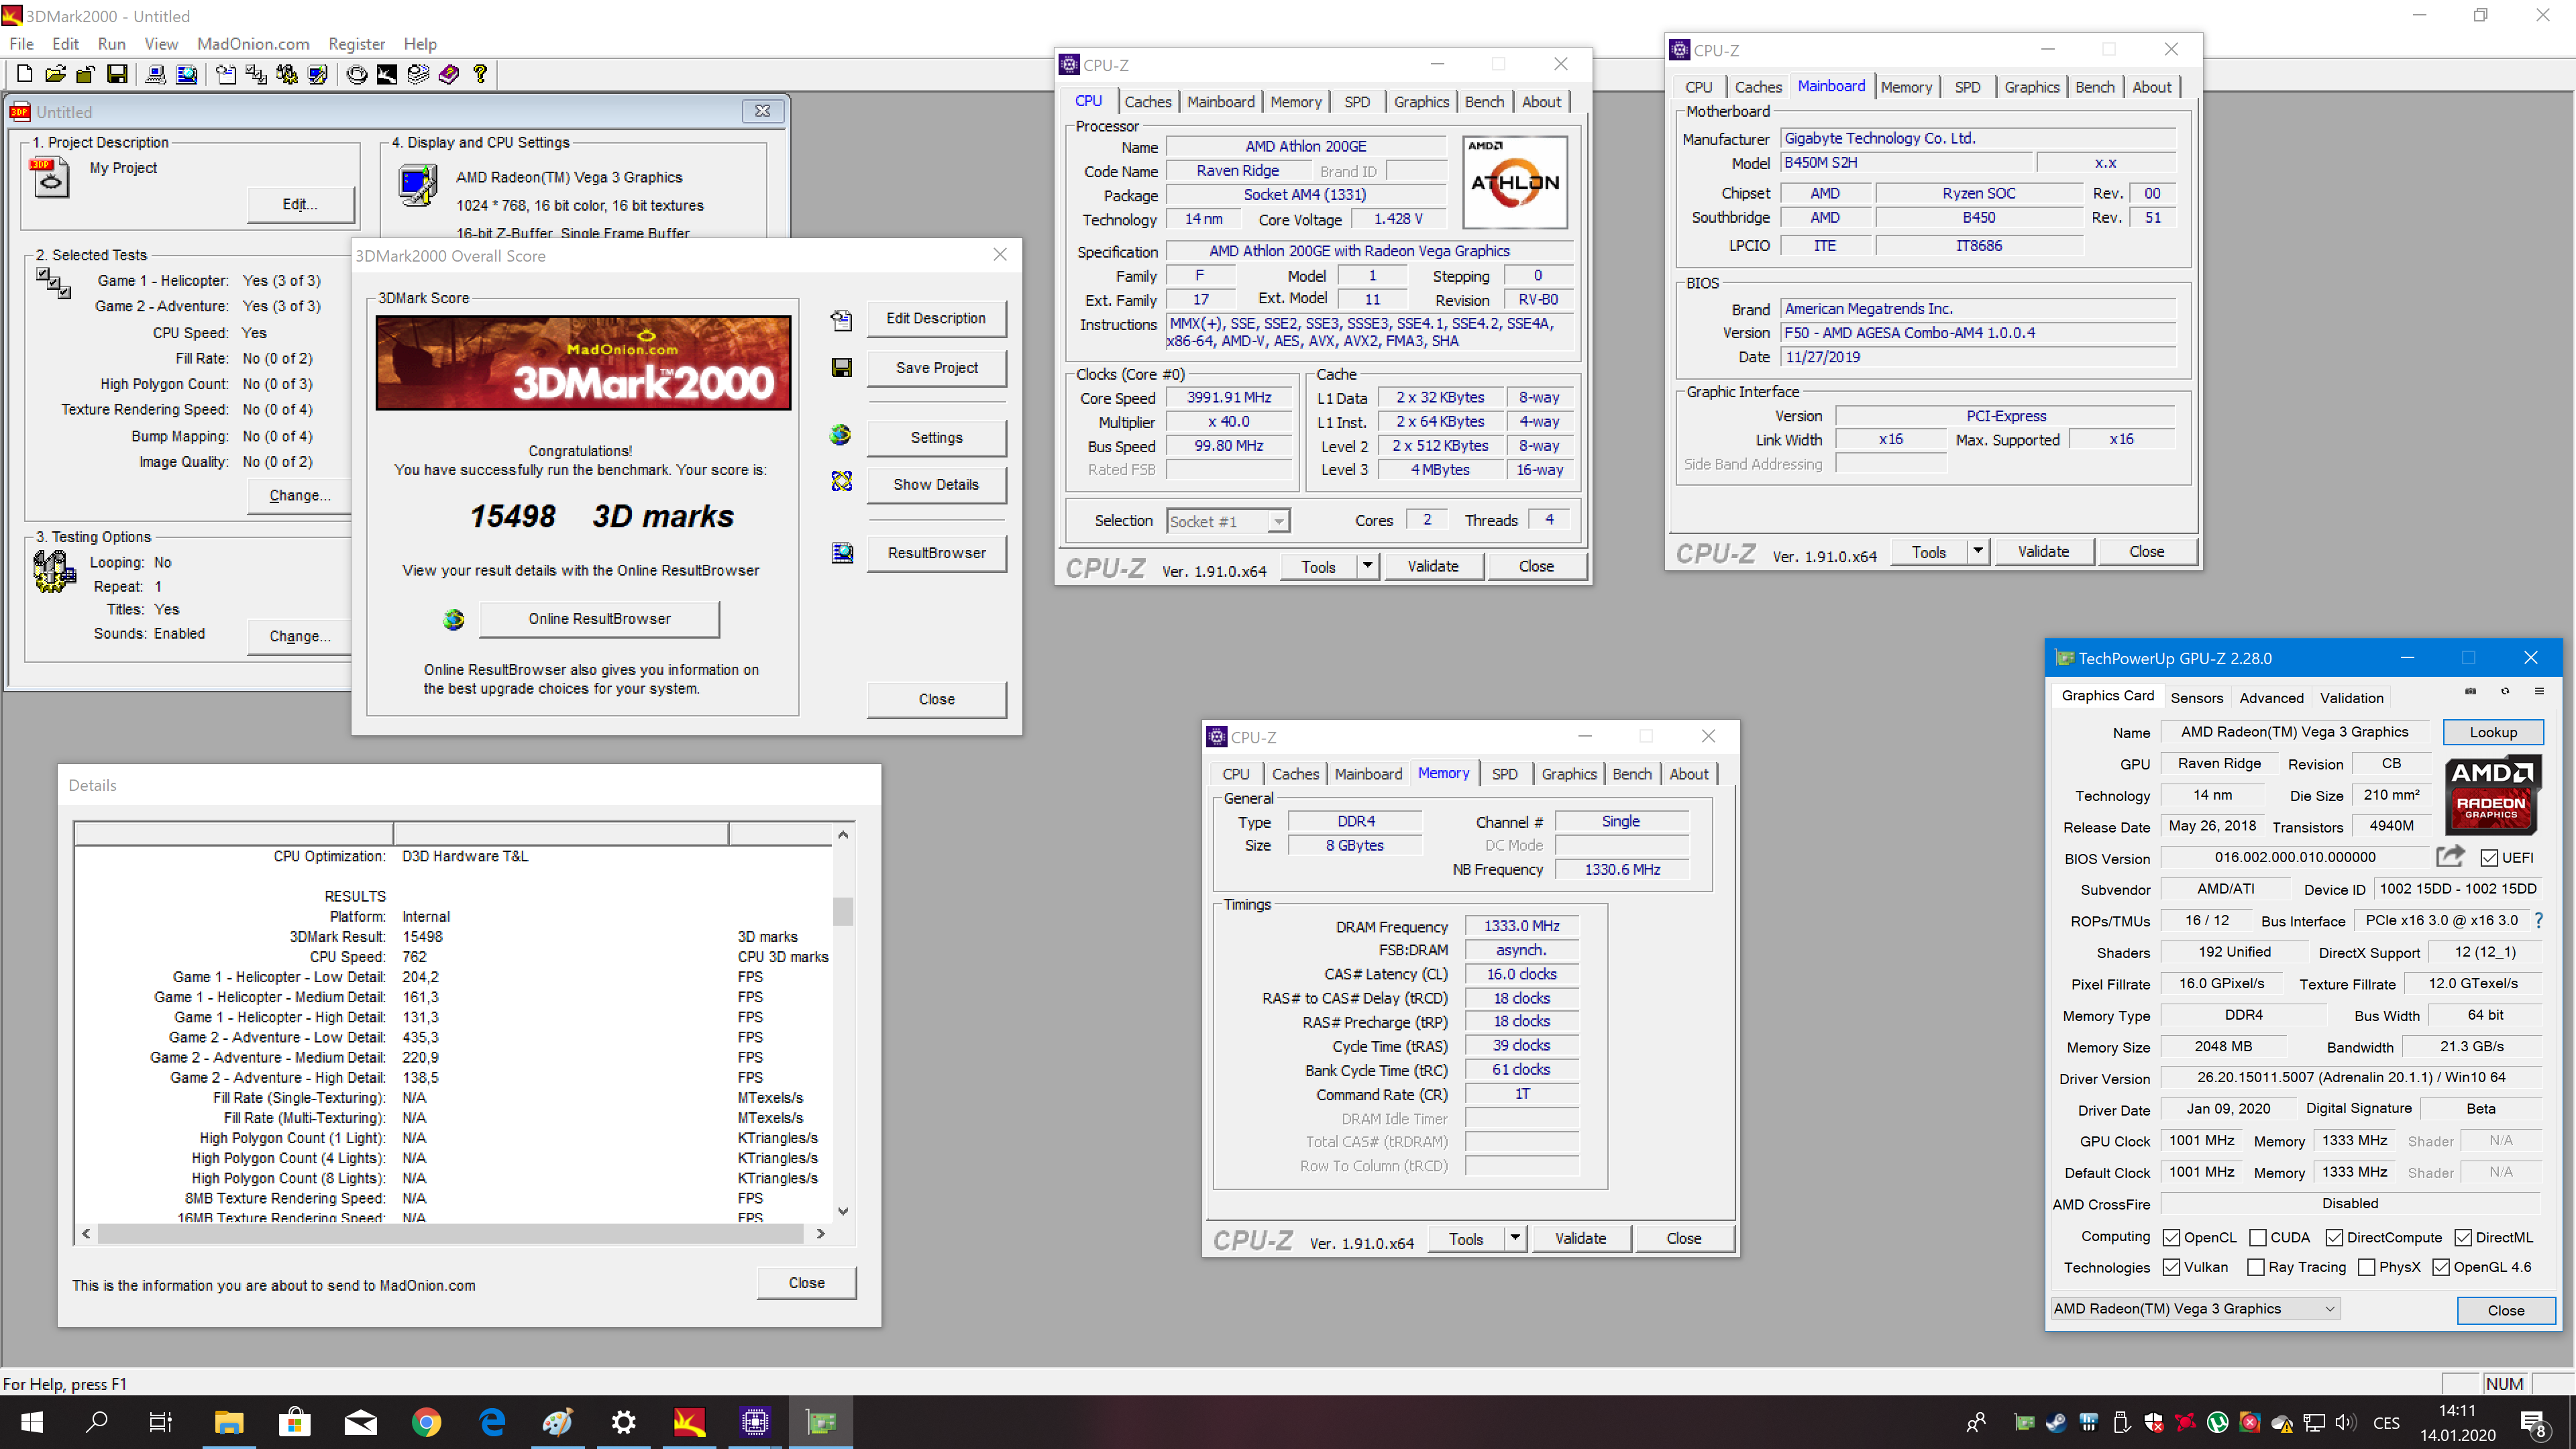This screenshot has width=2576, height=1449.
Task: Click Validate in the Memory CPU-Z window
Action: point(1580,1238)
